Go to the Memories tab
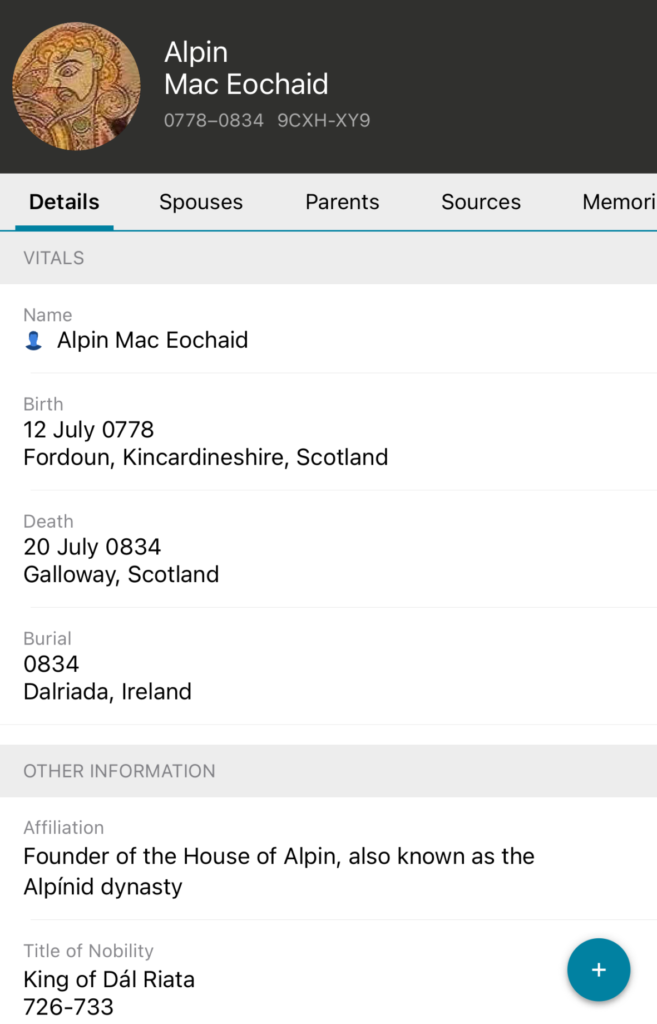The image size is (657, 1024). [x=618, y=202]
